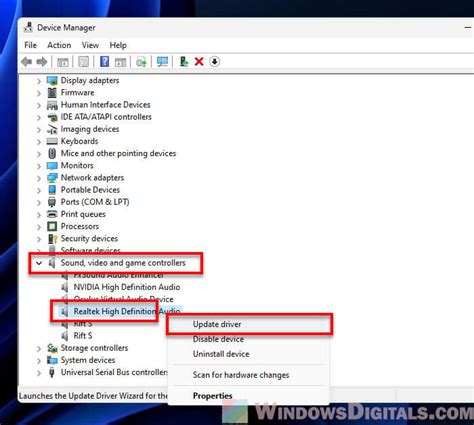Click the Imaging devices camera icon
This screenshot has height=425, width=474.
point(52,129)
